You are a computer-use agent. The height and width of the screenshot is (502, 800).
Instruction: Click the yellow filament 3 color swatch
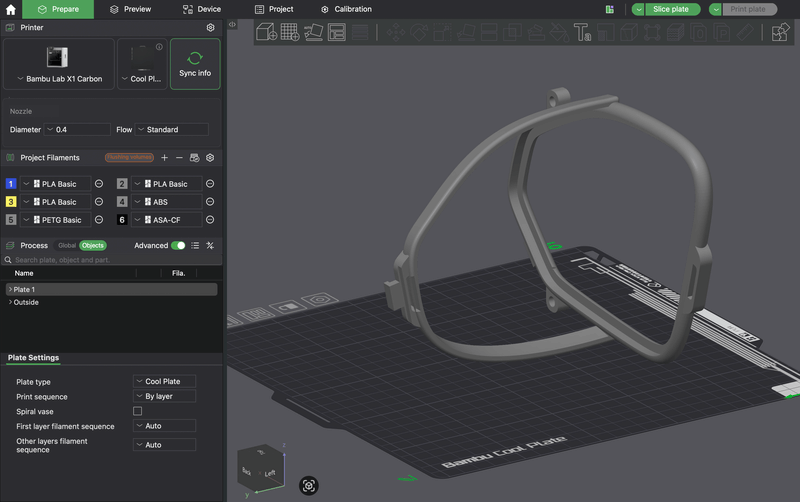(x=11, y=202)
